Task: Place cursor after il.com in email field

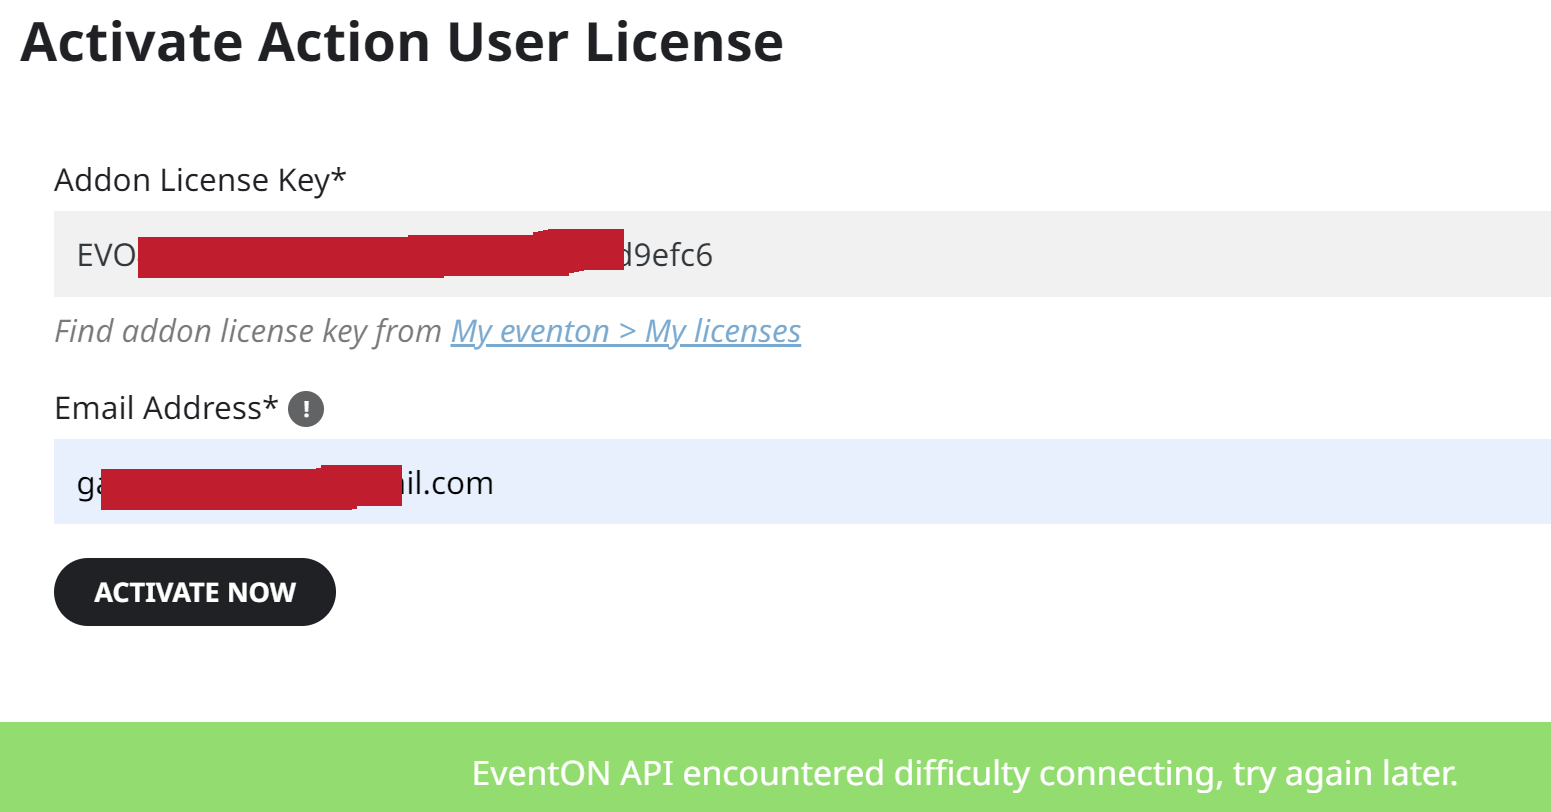Action: point(495,483)
